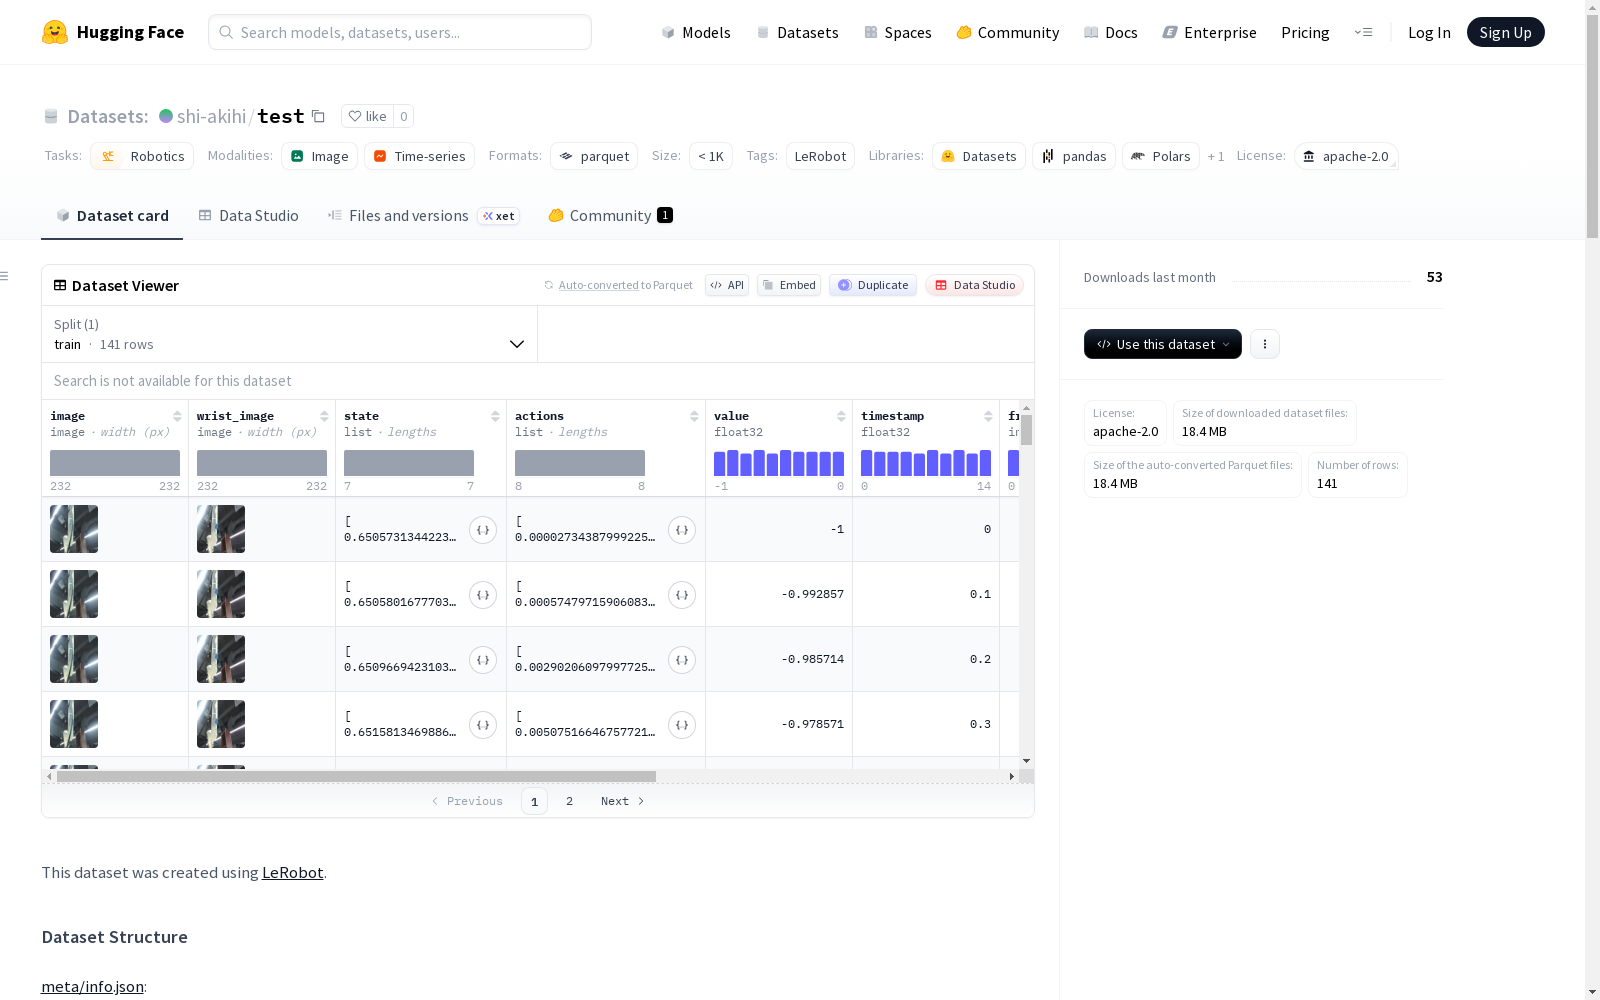Image resolution: width=1600 pixels, height=1000 pixels.
Task: Switch to the Data Studio tab
Action: tap(248, 216)
